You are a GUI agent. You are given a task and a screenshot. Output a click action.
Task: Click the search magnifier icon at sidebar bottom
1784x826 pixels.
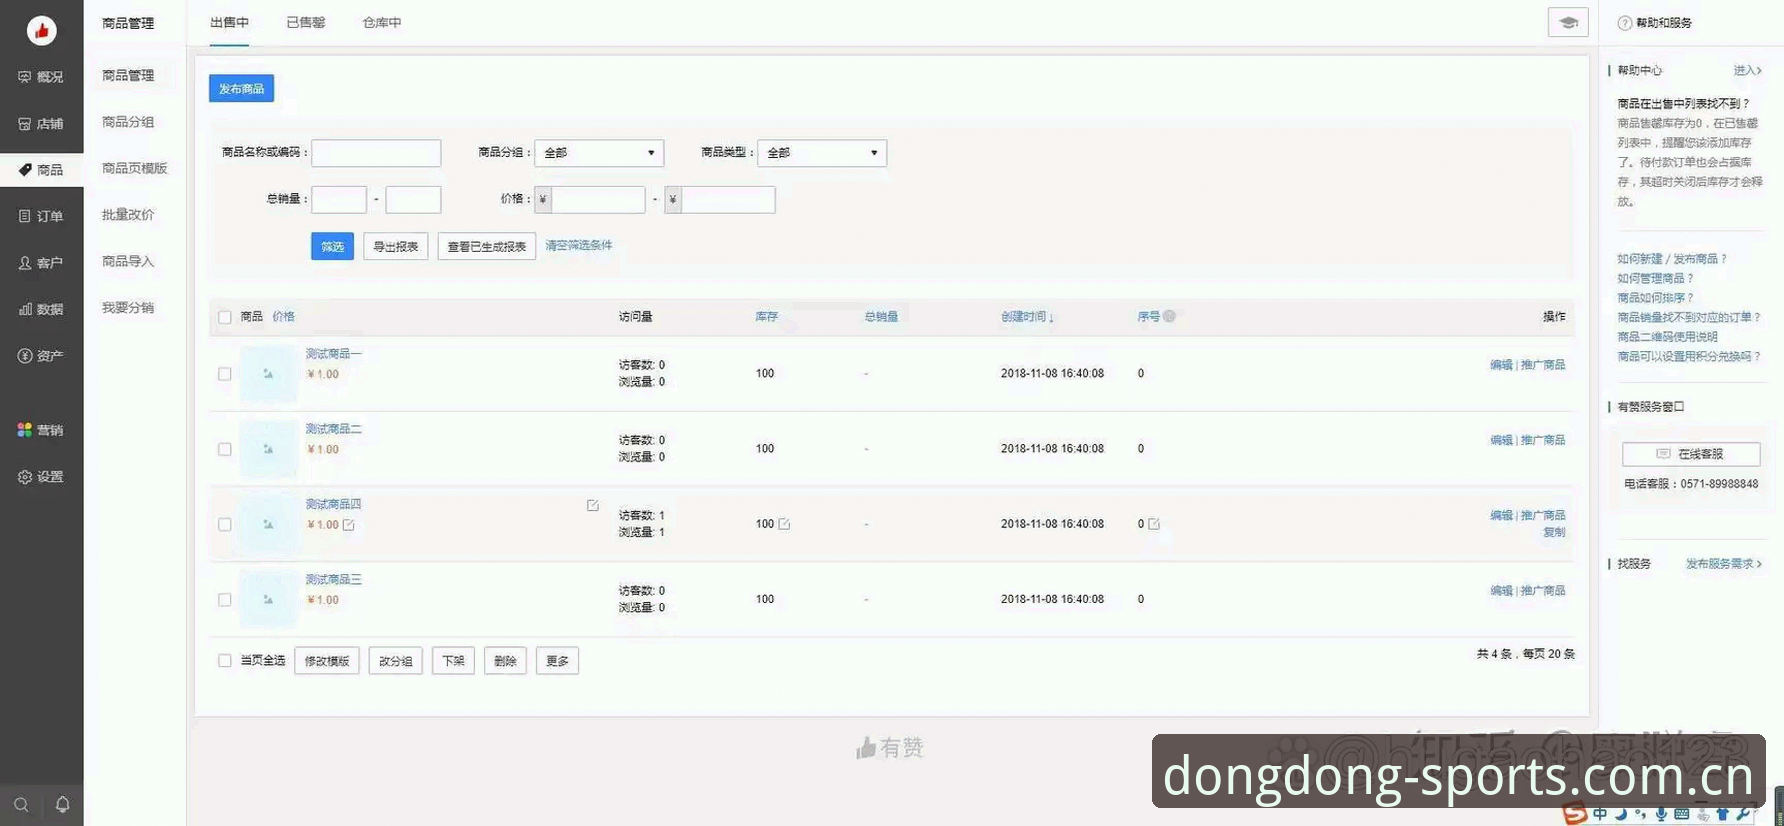pos(21,805)
